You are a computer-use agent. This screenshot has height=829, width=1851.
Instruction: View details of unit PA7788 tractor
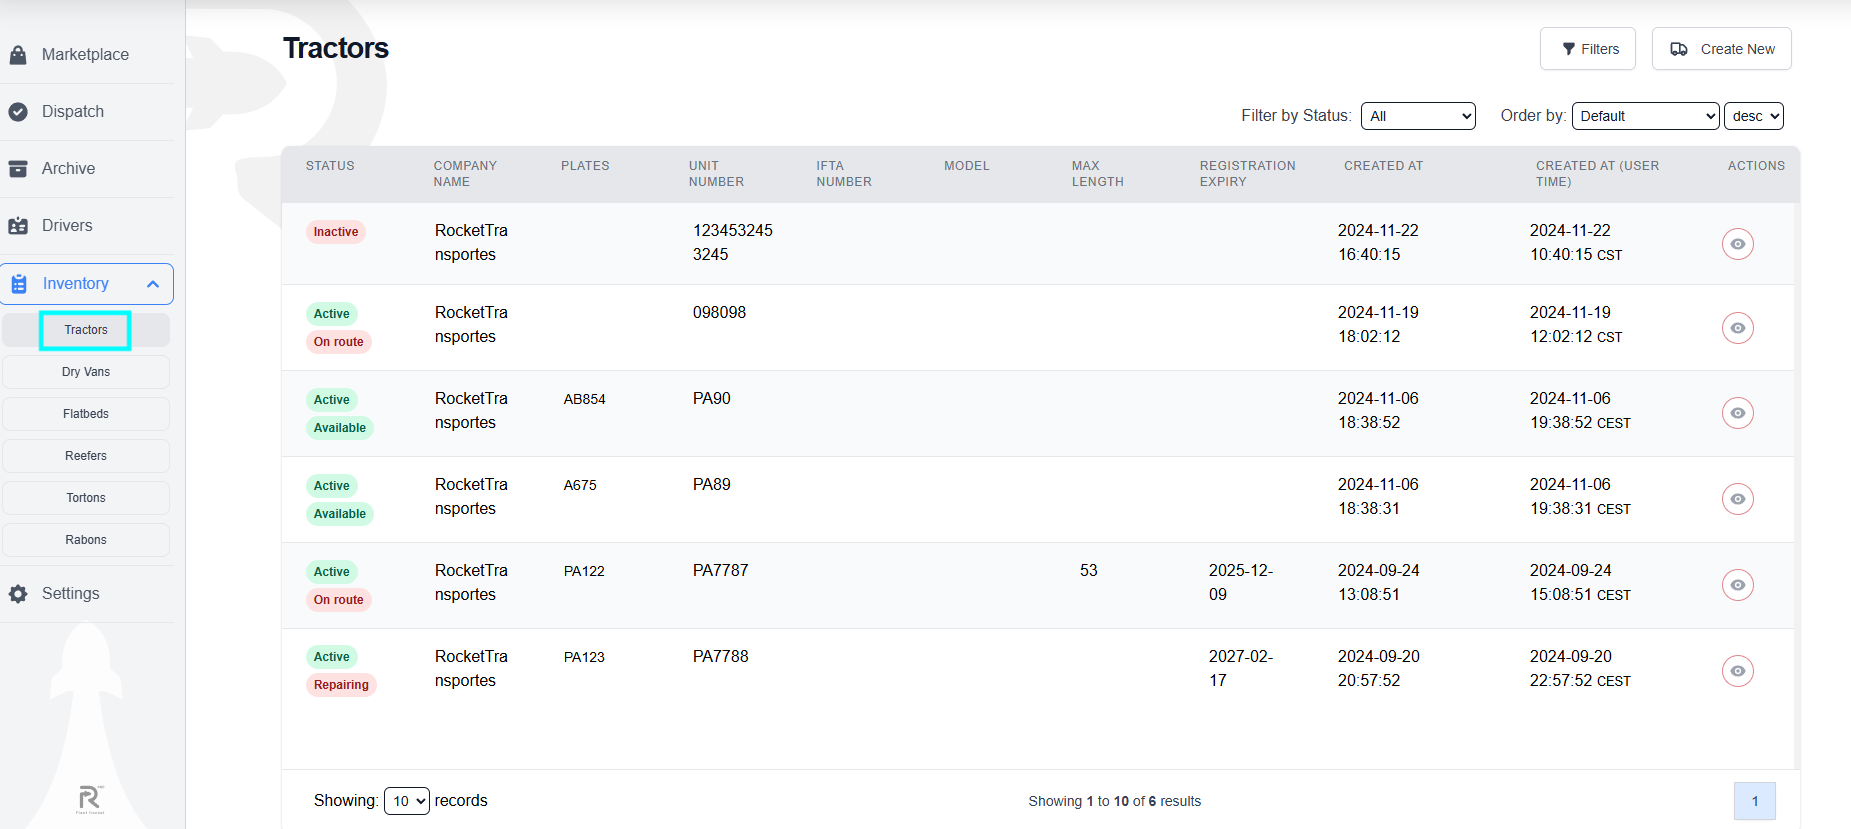click(1738, 671)
